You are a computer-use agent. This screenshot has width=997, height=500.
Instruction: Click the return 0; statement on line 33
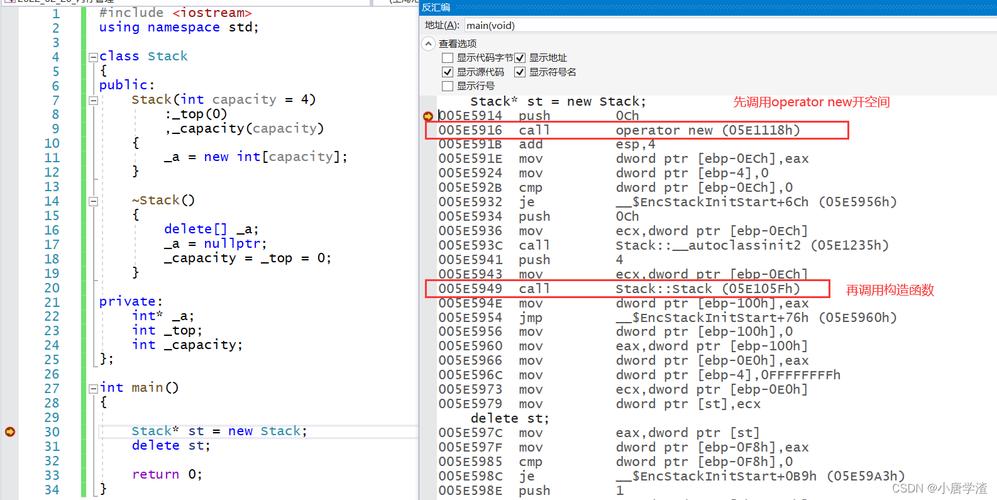[167, 475]
